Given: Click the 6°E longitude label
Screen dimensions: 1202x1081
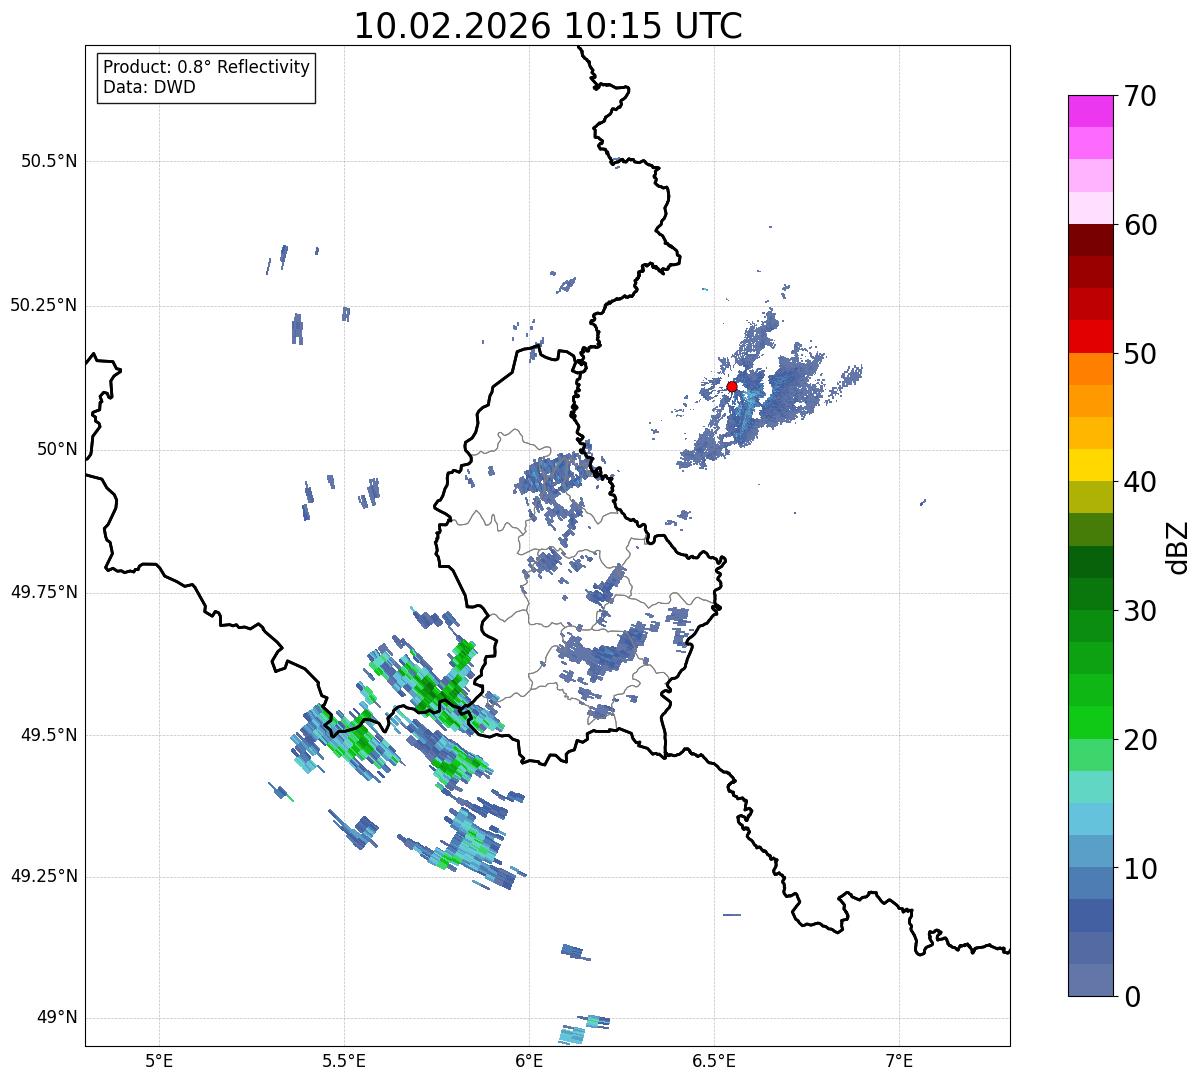Looking at the screenshot, I should pos(529,1061).
